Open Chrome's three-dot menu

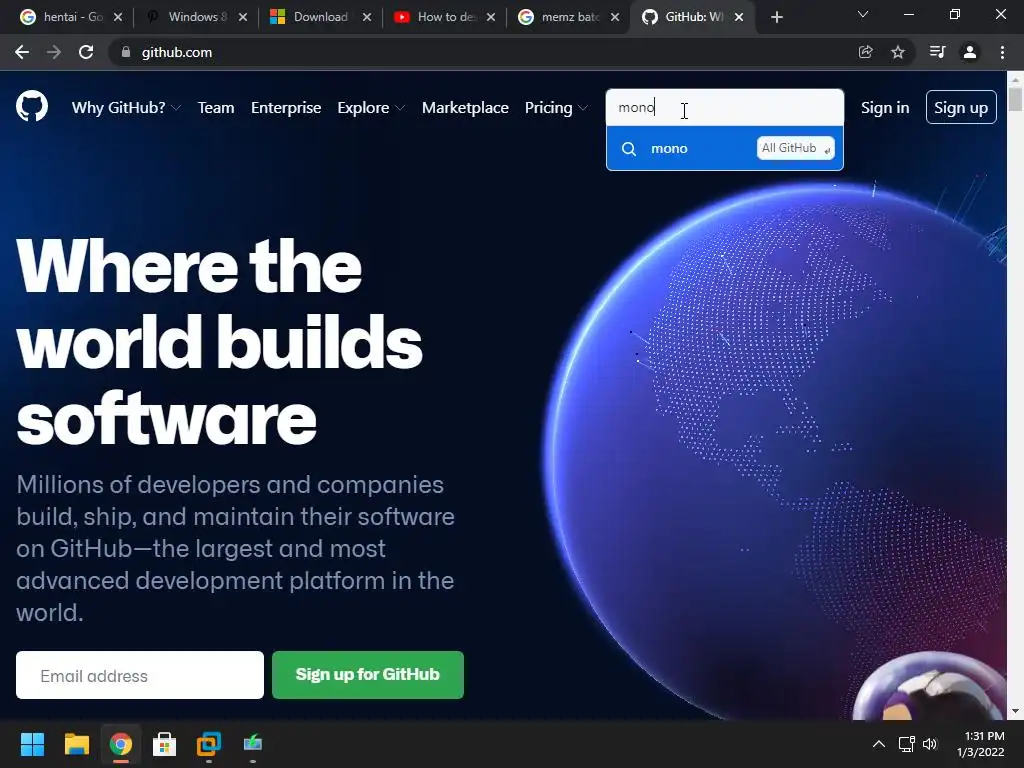[1002, 52]
